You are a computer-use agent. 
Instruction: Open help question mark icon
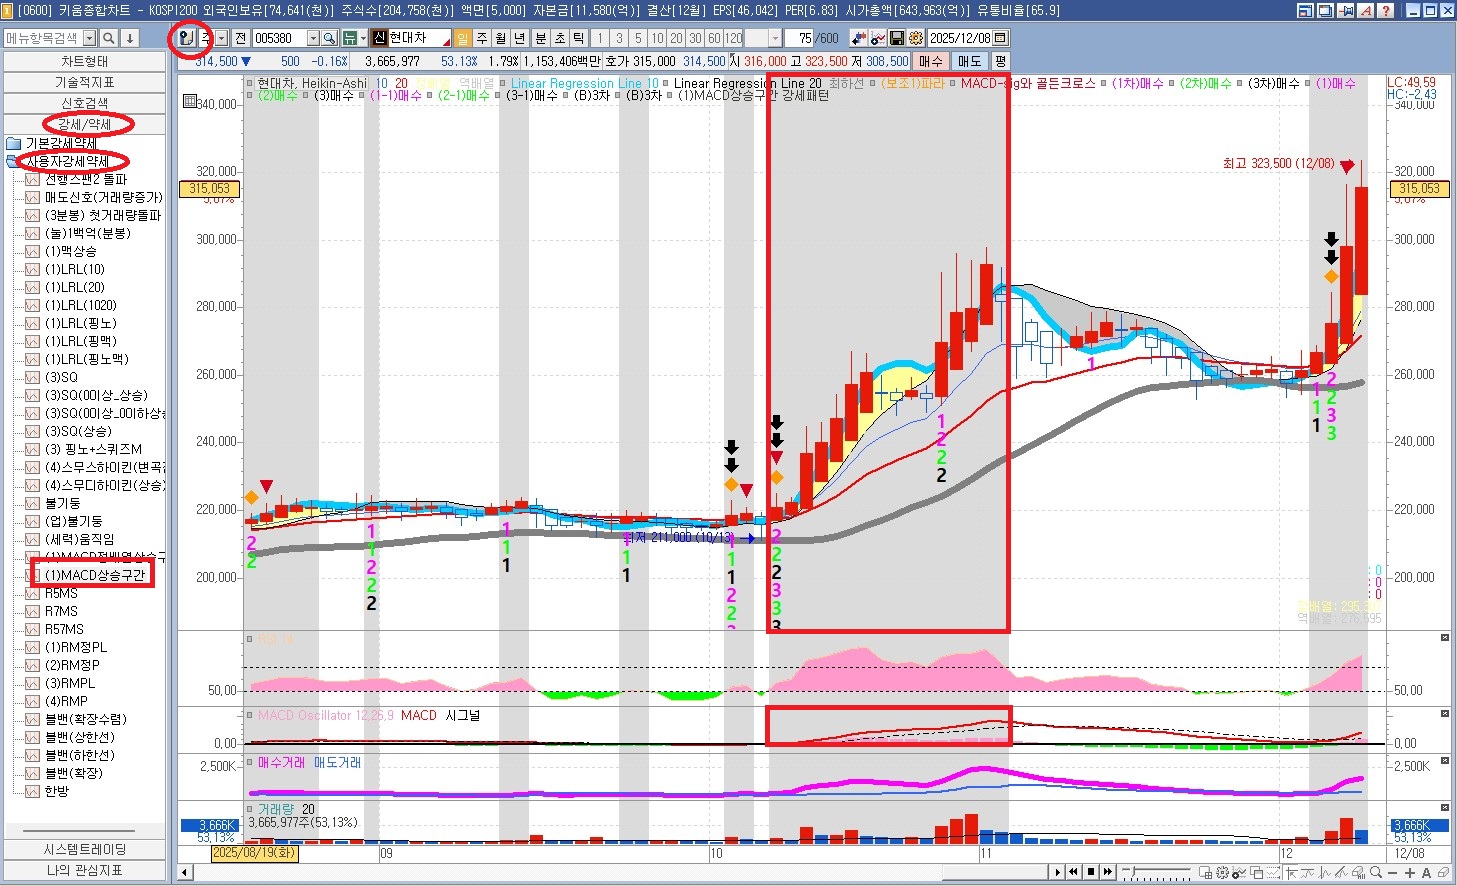pyautogui.click(x=1385, y=10)
